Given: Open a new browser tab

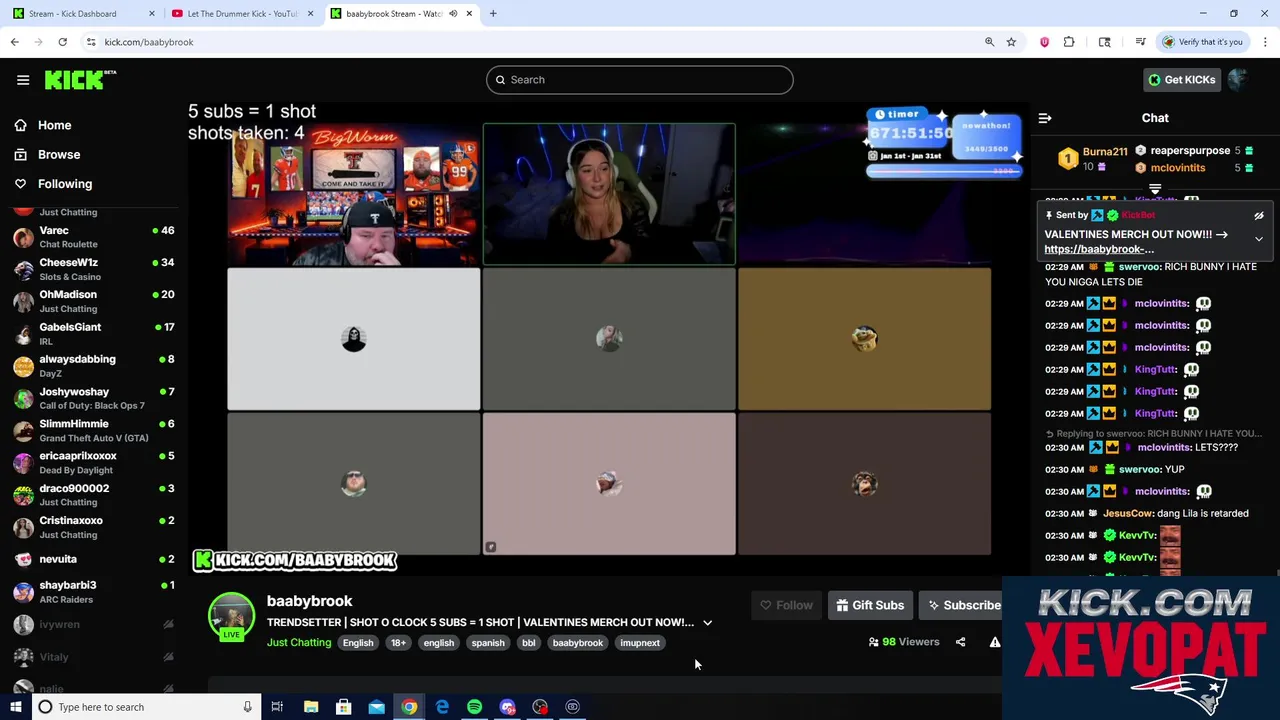Looking at the screenshot, I should (493, 14).
